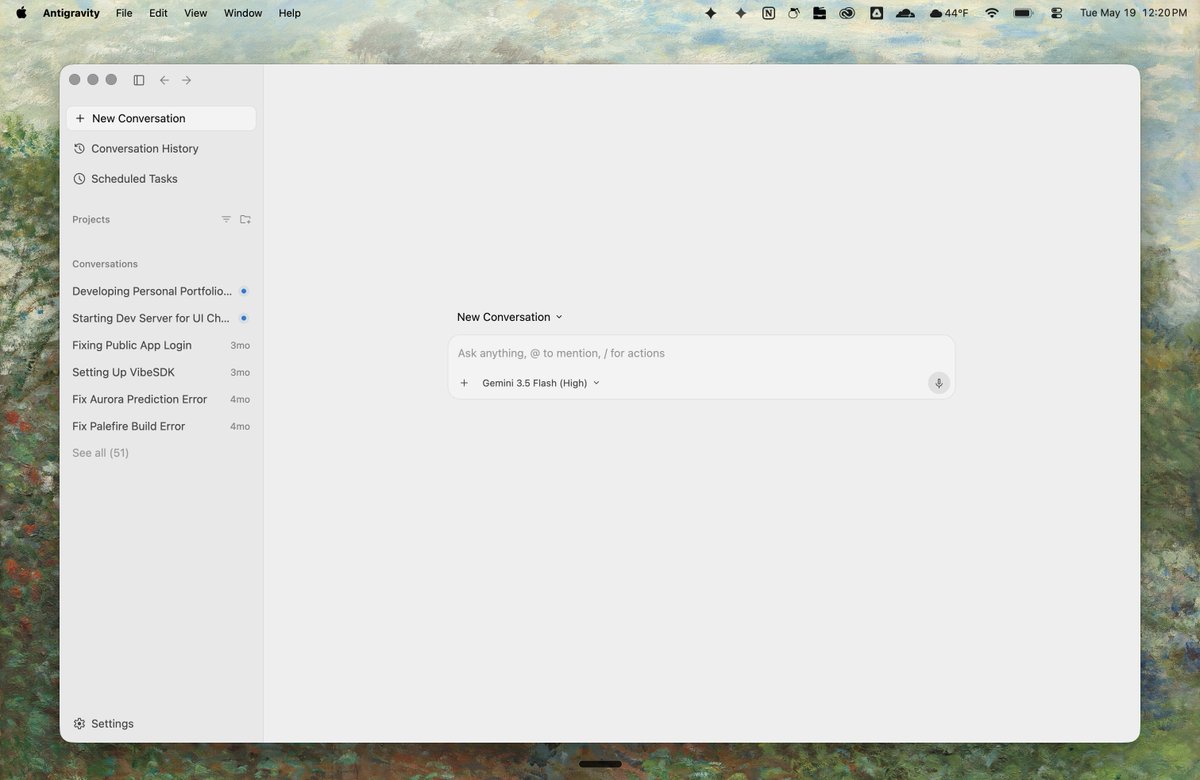Click the plus icon beside New Conversation in sidebar
Image resolution: width=1200 pixels, height=780 pixels.
tap(80, 118)
